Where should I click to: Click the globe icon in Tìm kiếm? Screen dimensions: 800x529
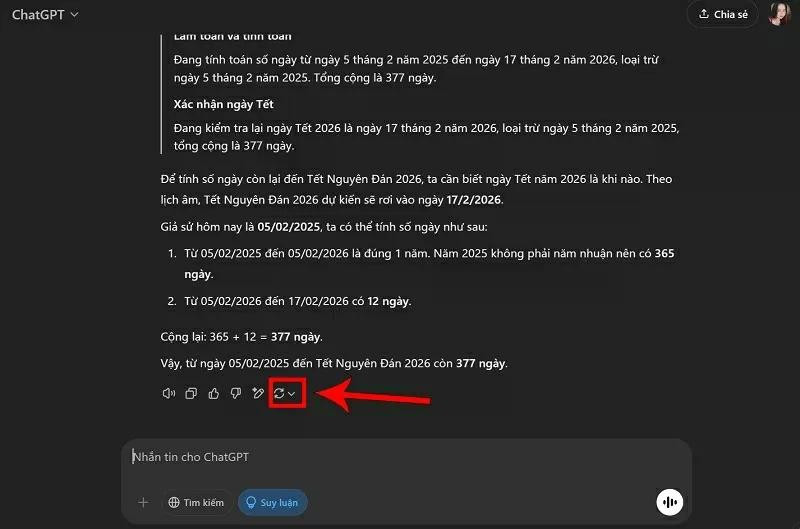(174, 502)
